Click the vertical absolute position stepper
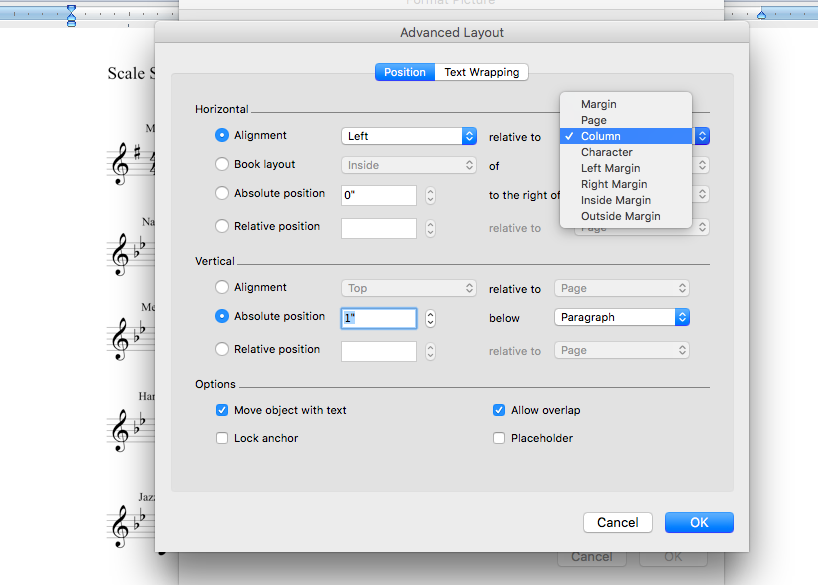818x585 pixels. pyautogui.click(x=430, y=318)
